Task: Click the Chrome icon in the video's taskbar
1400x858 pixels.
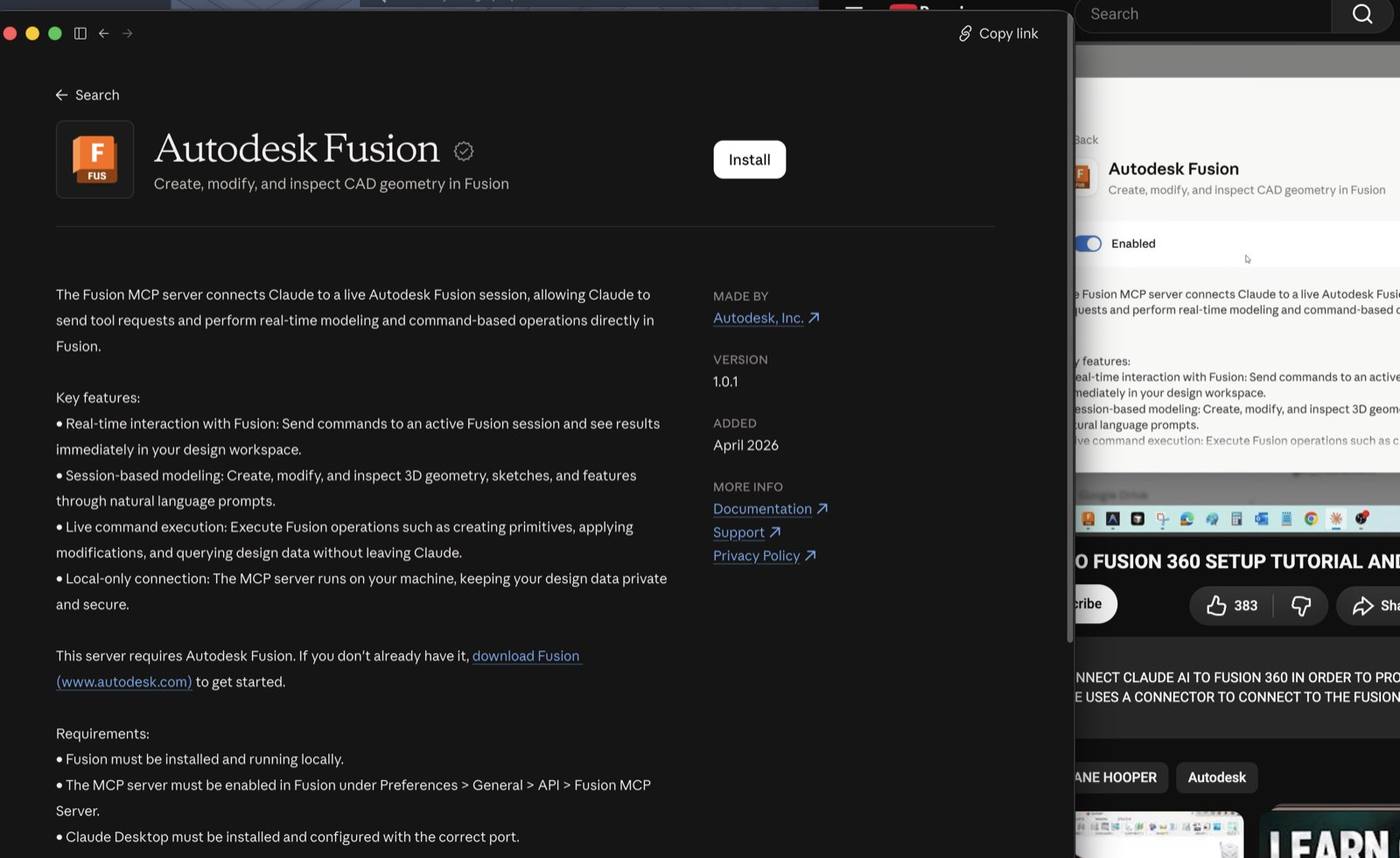Action: (1311, 518)
